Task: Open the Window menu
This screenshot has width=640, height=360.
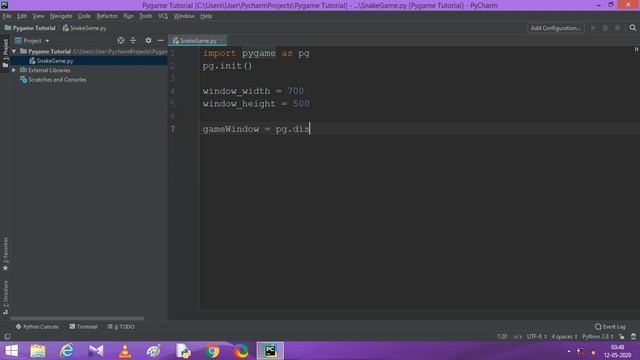Action: 184,16
